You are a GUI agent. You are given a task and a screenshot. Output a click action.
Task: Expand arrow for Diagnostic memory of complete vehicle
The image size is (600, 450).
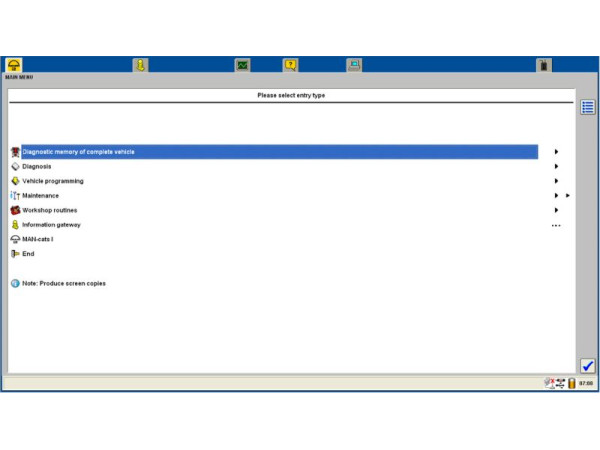click(x=556, y=152)
